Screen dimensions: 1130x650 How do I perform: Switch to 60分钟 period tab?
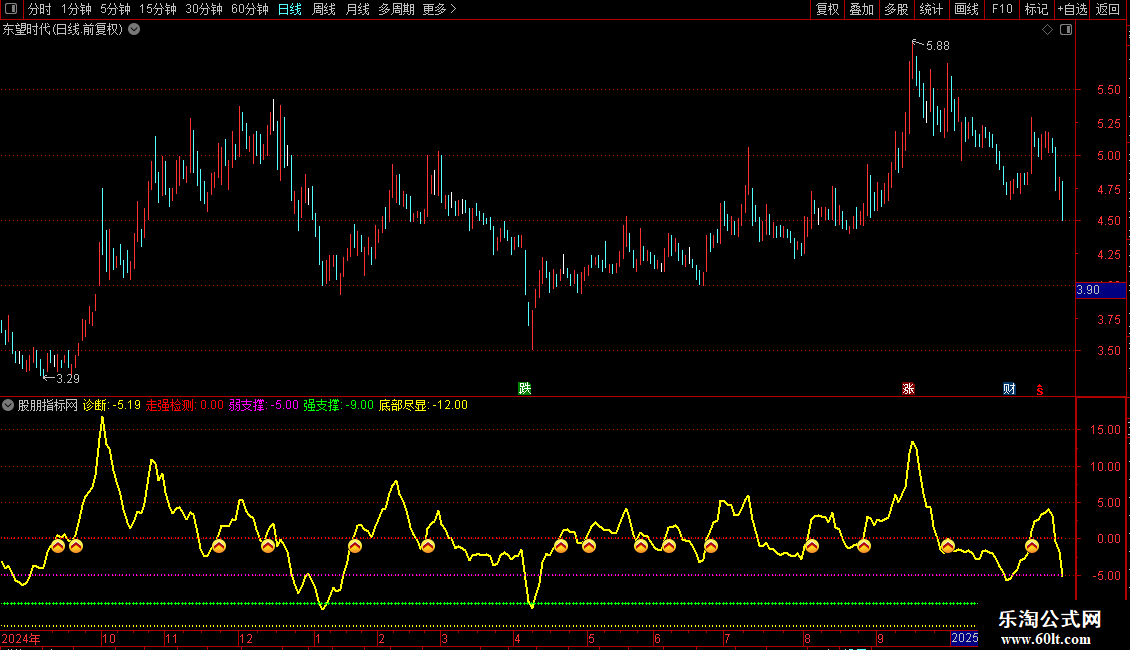click(x=249, y=10)
